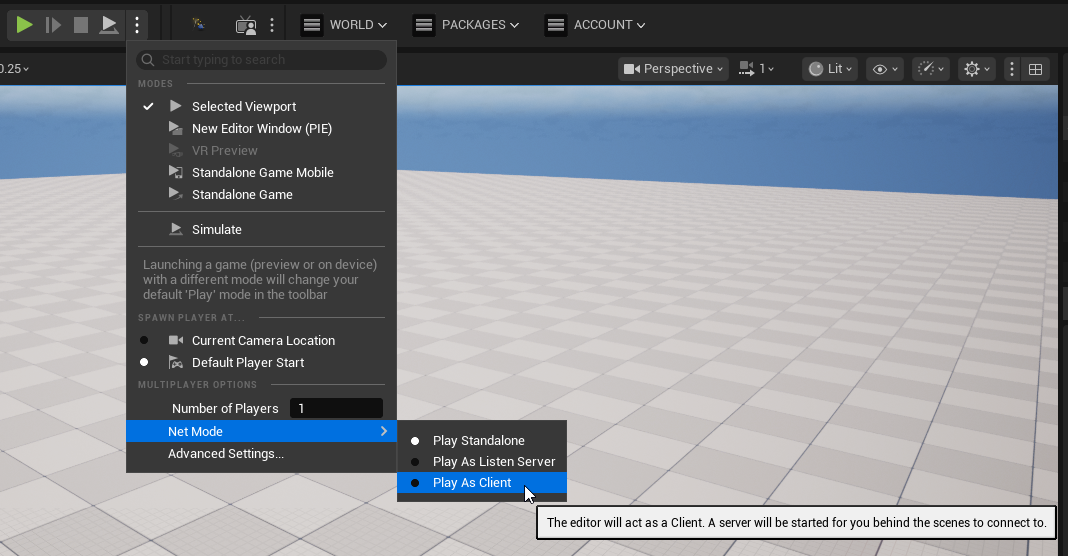The image size is (1068, 556).
Task: Click the Start typing to search field
Action: click(262, 60)
